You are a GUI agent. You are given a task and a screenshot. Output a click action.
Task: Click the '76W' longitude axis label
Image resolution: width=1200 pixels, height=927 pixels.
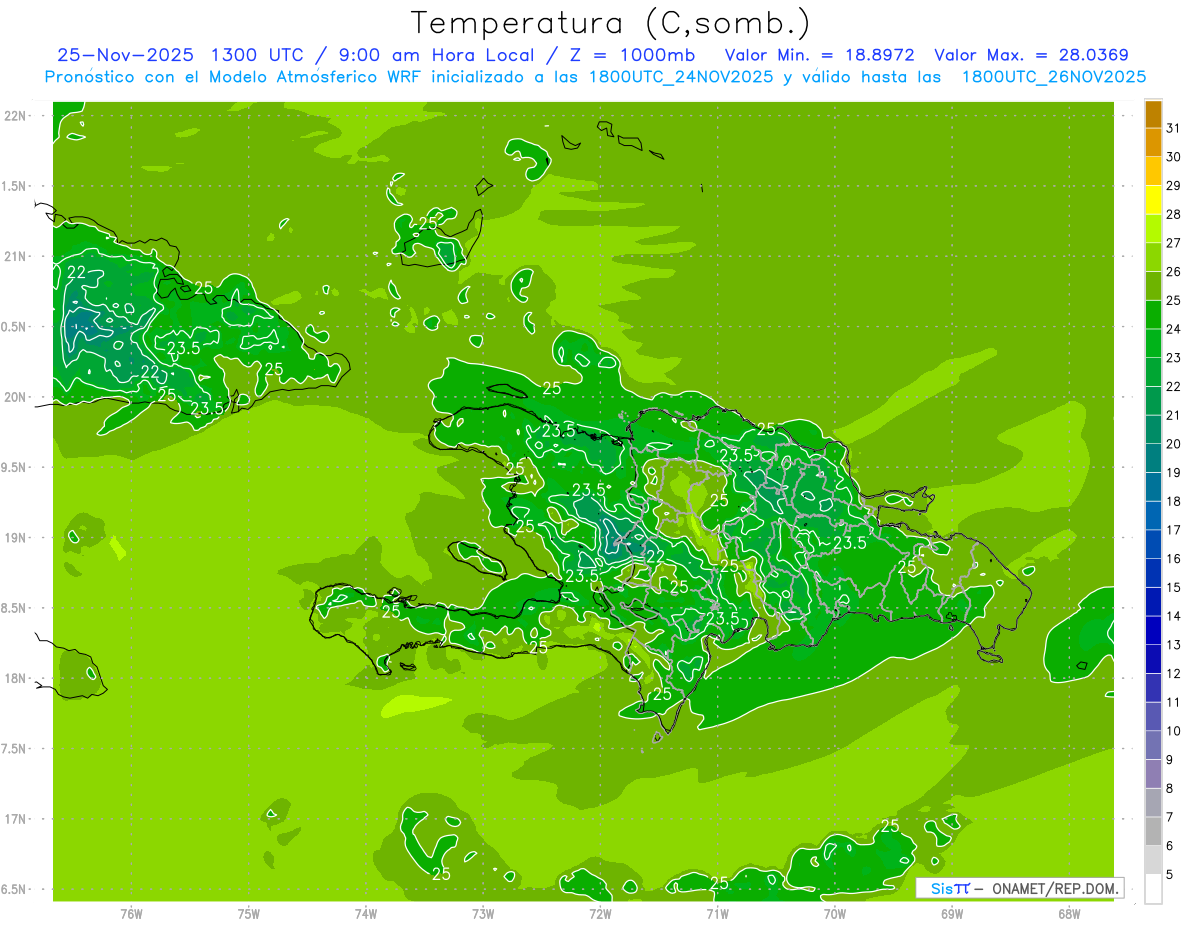[131, 913]
